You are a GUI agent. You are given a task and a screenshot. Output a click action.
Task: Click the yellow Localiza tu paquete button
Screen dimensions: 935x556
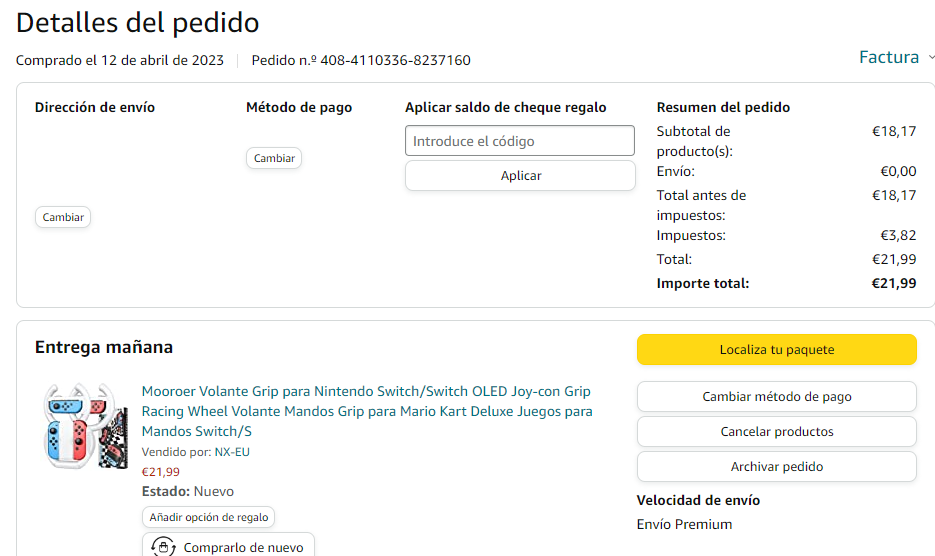776,350
